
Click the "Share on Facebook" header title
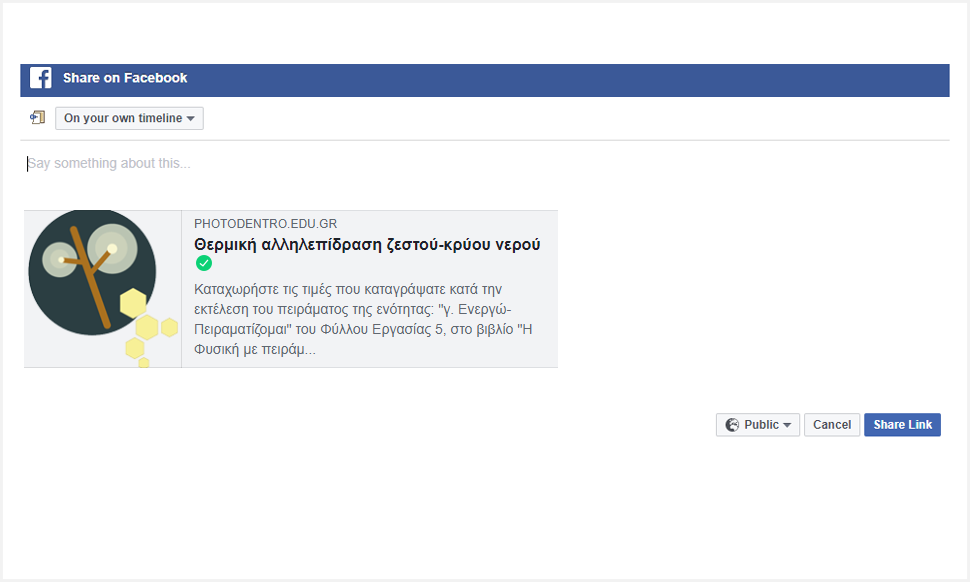pyautogui.click(x=125, y=78)
